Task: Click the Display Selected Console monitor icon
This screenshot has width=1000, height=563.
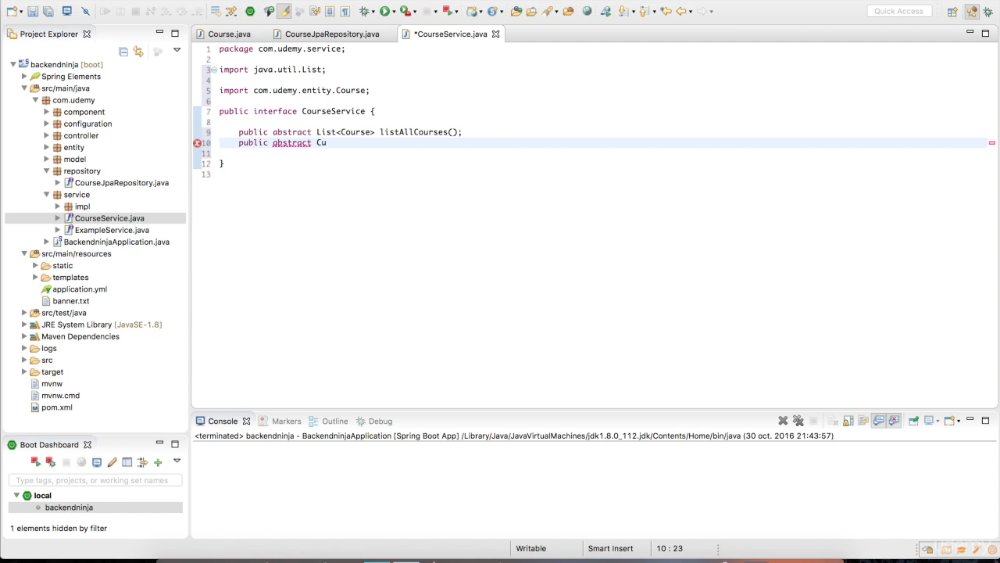Action: pyautogui.click(x=929, y=421)
